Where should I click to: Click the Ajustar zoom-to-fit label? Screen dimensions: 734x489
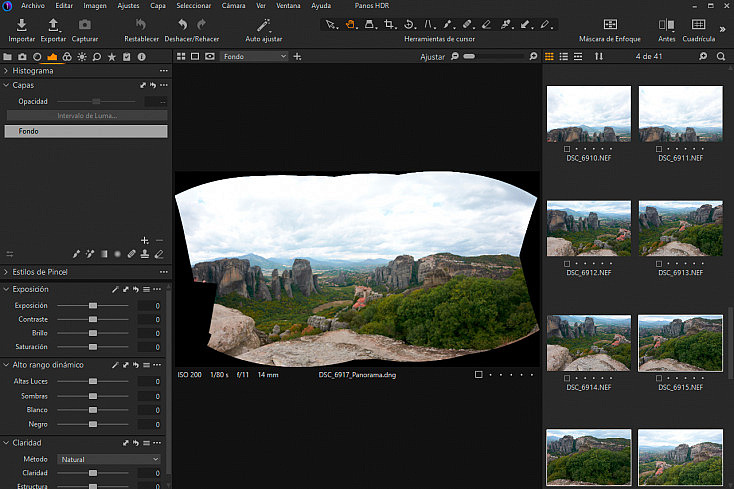432,57
